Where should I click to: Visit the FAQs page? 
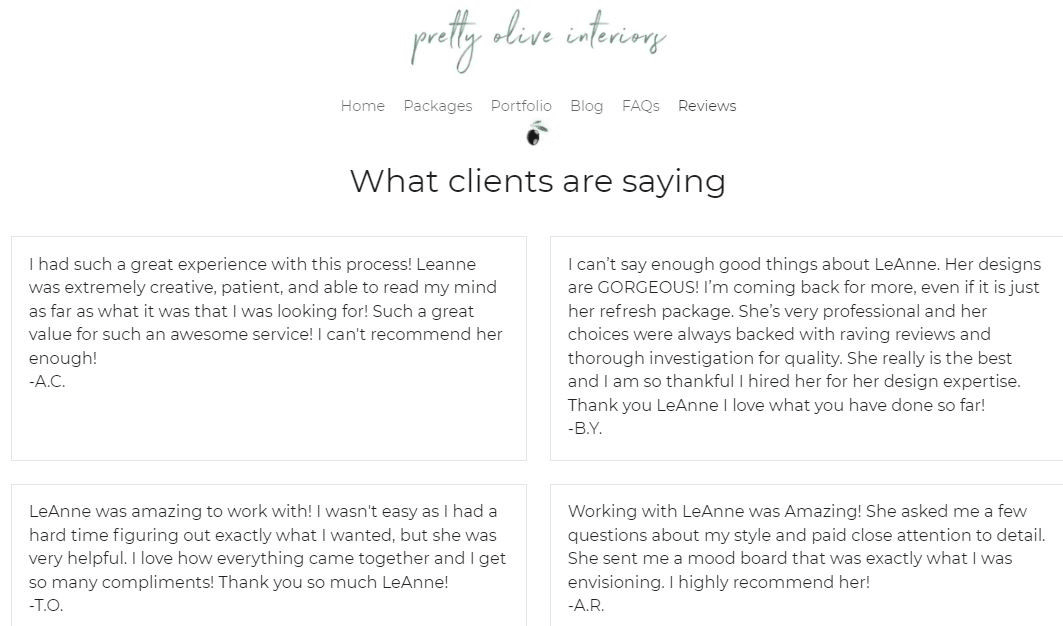click(x=640, y=106)
